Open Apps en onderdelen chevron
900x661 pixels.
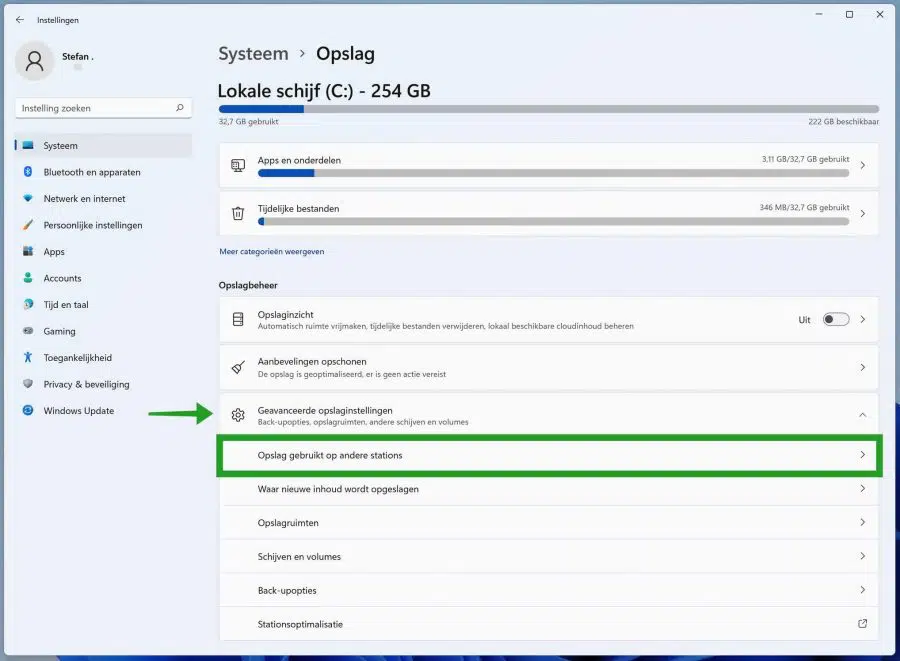coord(863,165)
